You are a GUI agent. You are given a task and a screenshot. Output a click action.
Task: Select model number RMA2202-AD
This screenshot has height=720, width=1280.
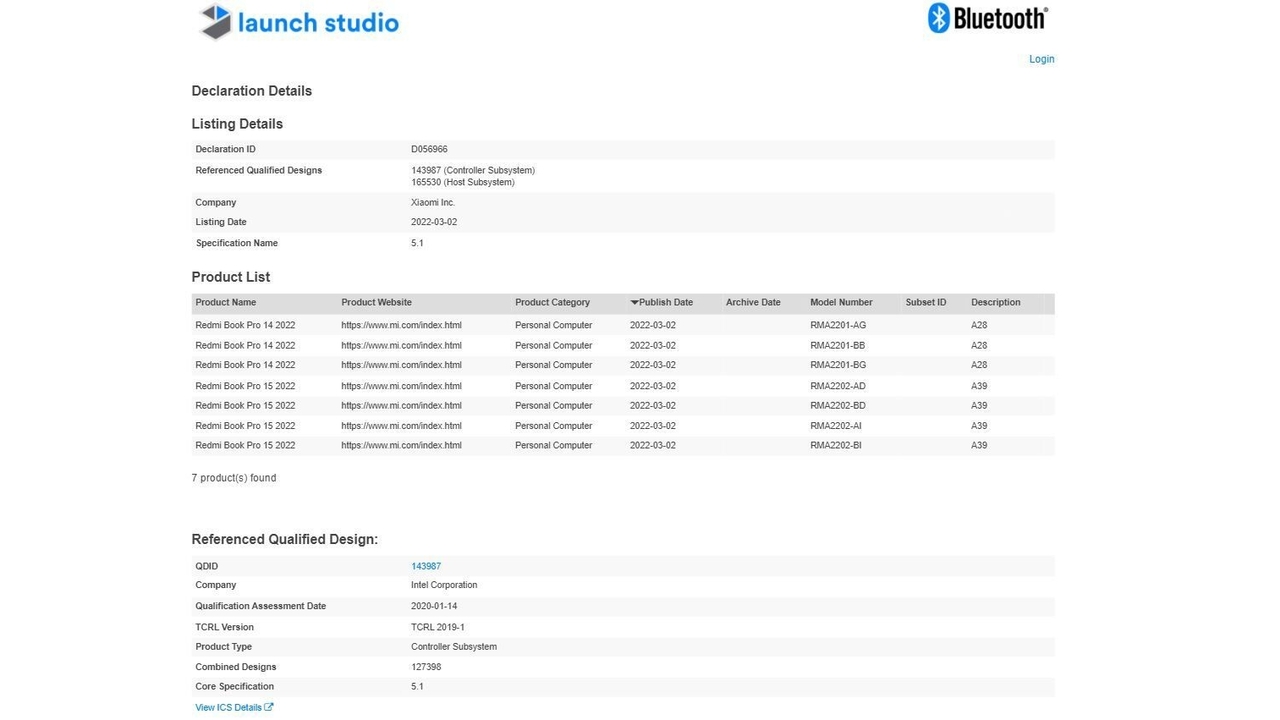click(838, 386)
